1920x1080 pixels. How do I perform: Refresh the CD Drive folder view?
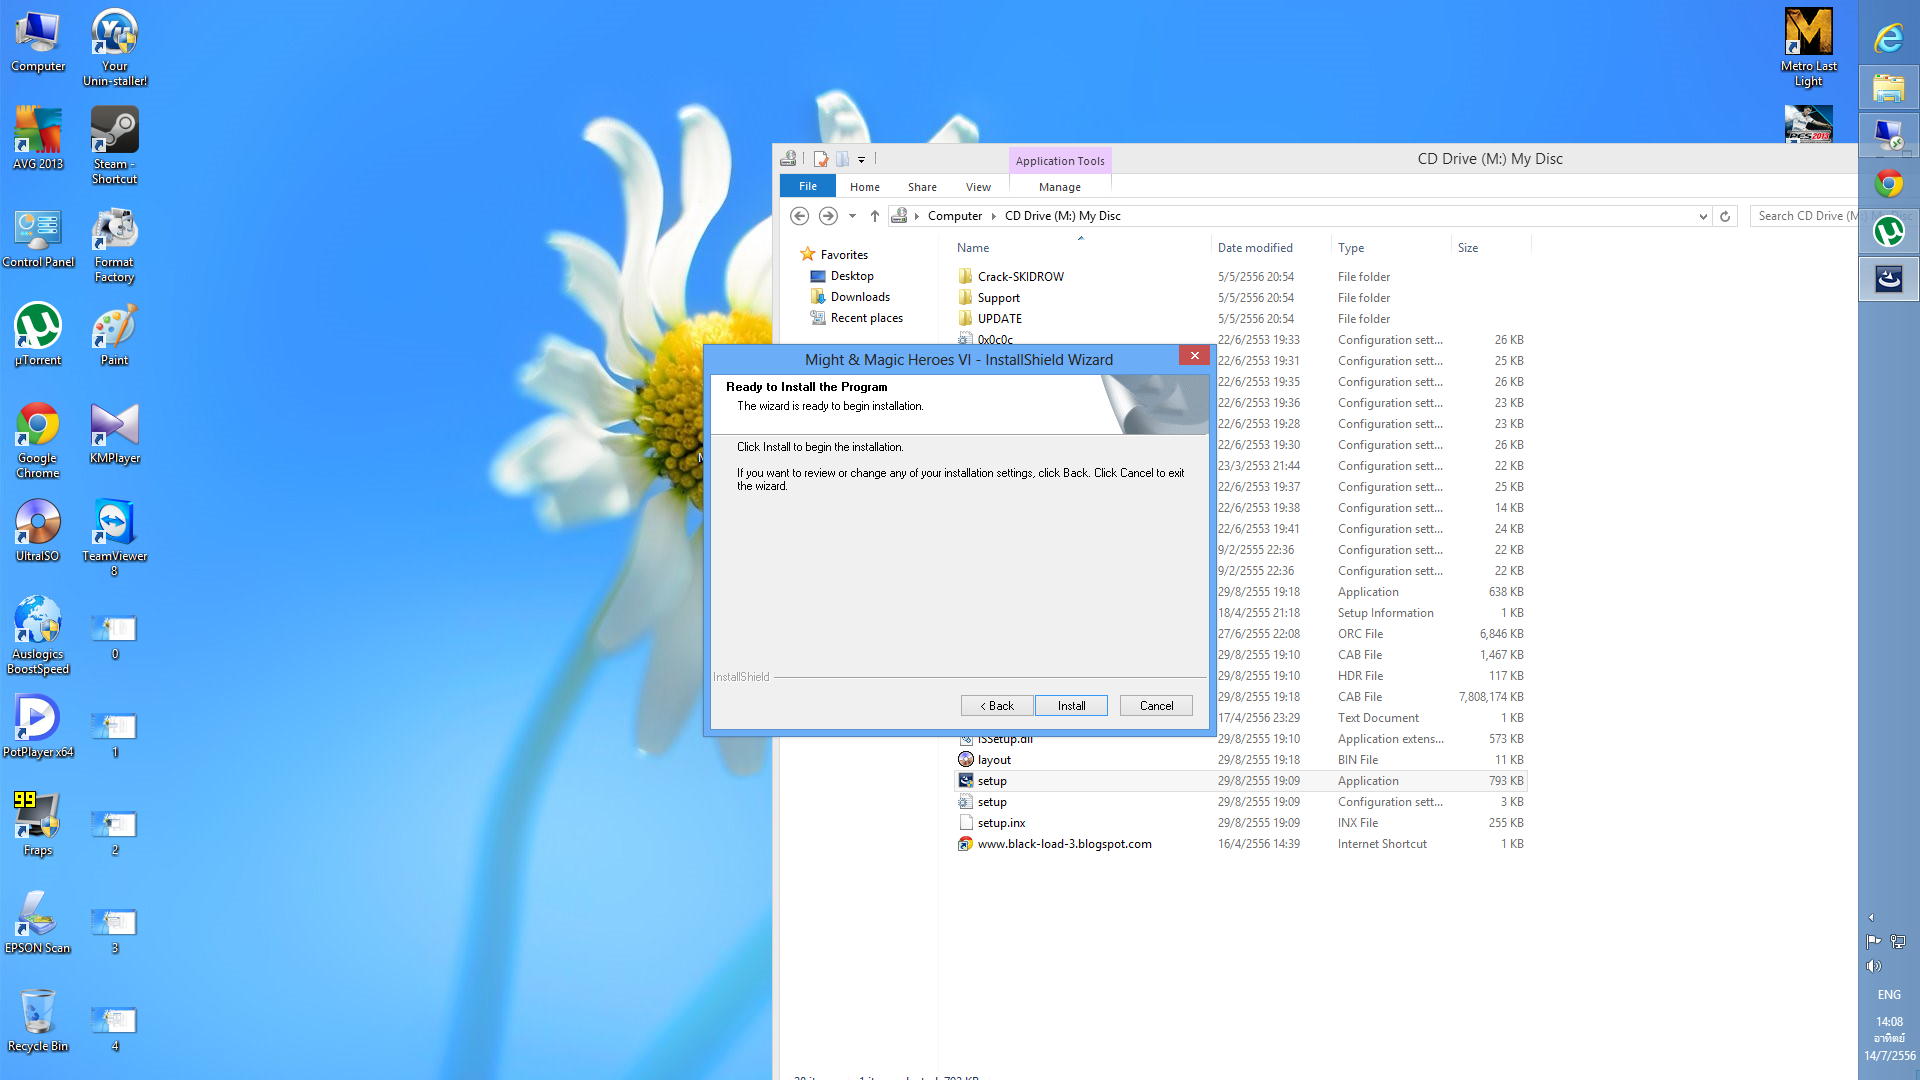pyautogui.click(x=1725, y=216)
